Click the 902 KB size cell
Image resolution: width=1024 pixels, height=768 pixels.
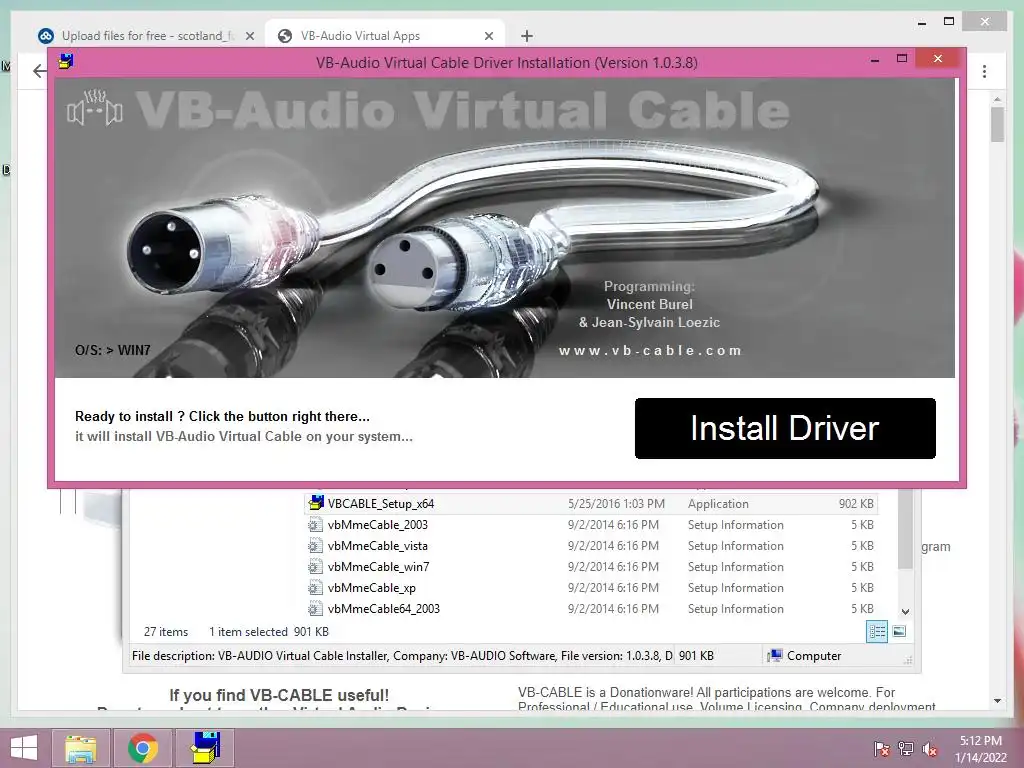tap(856, 504)
